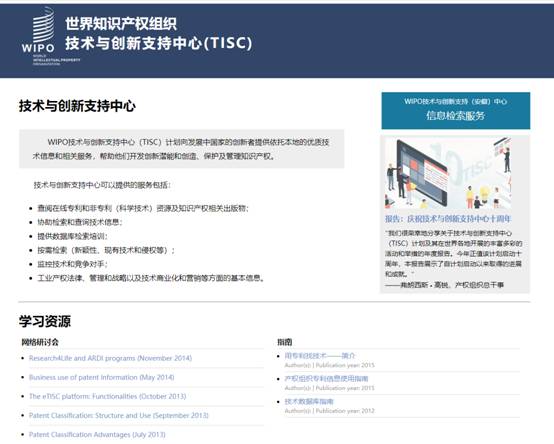Open the 技术数据库指南 guide link
Image resolution: width=554 pixels, height=444 pixels.
309,402
